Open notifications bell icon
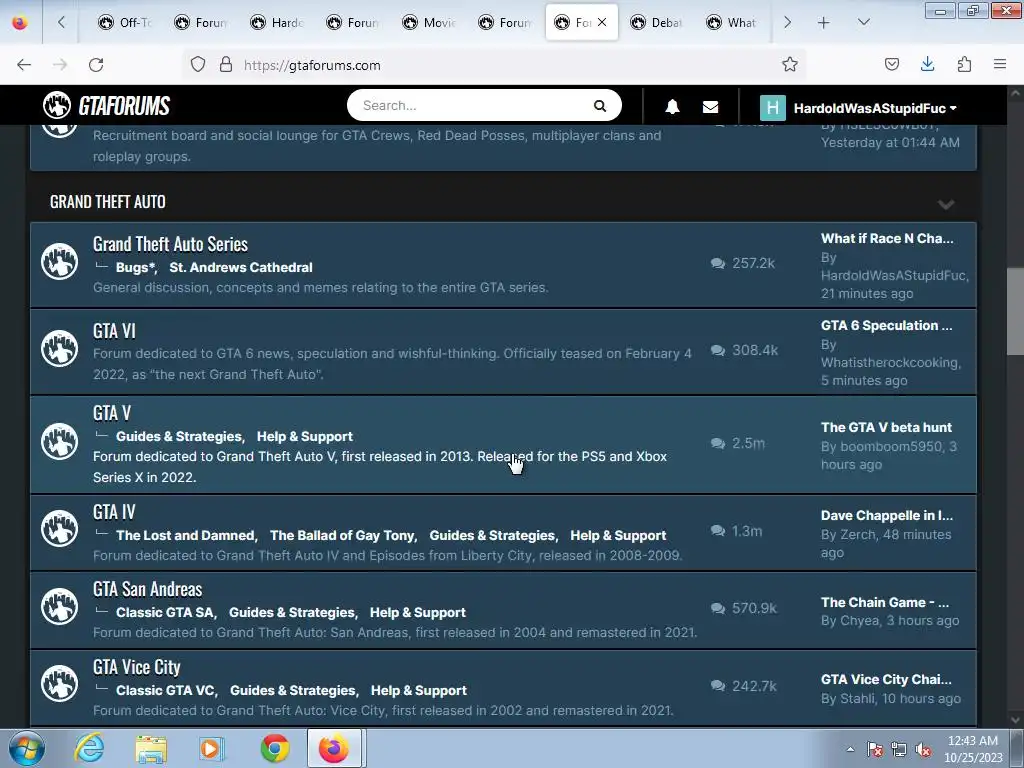This screenshot has height=768, width=1024. (672, 107)
